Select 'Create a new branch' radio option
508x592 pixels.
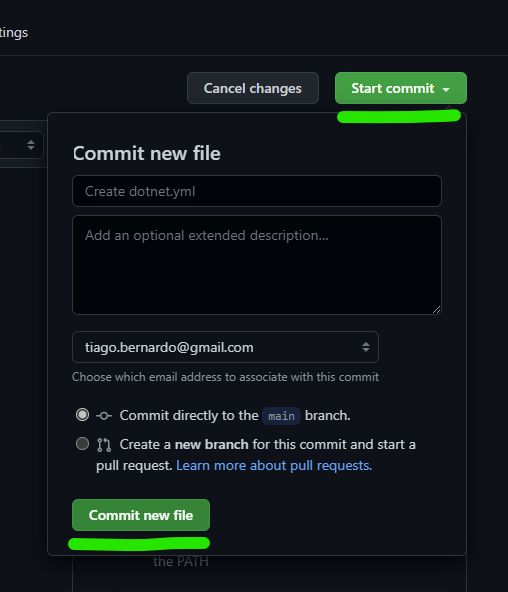(82, 444)
